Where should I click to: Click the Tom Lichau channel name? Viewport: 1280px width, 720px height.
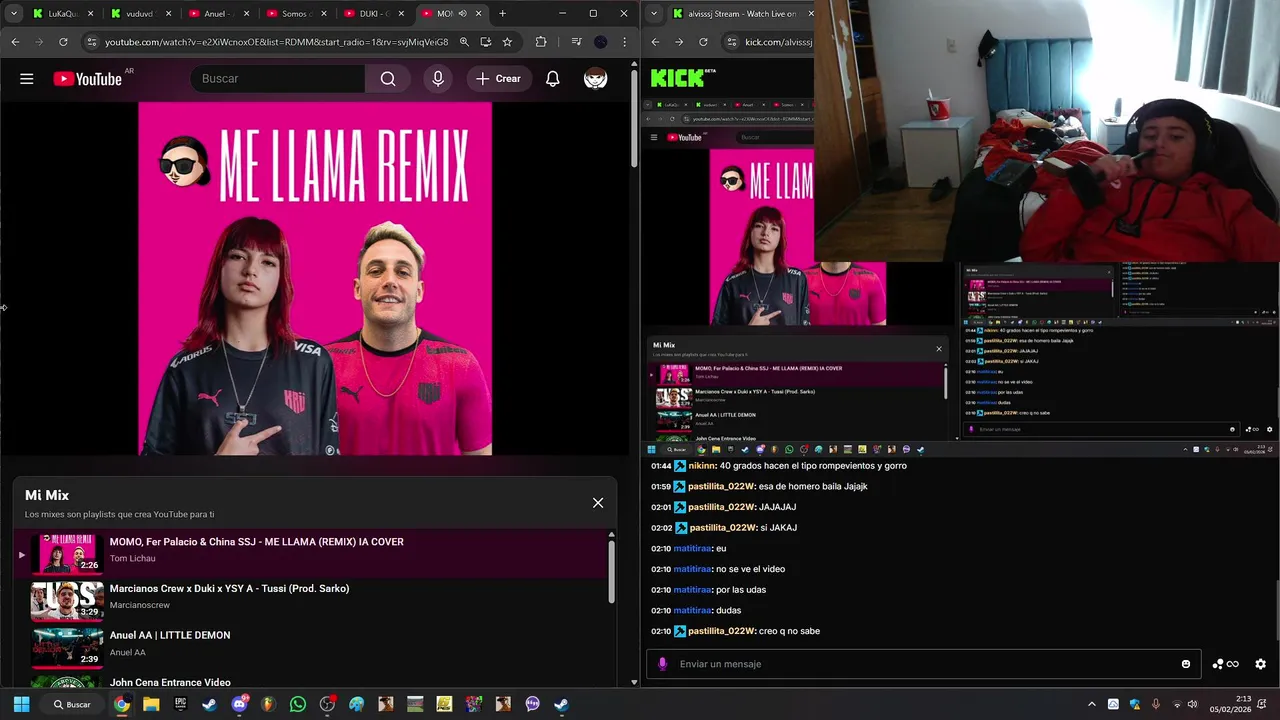point(132,559)
